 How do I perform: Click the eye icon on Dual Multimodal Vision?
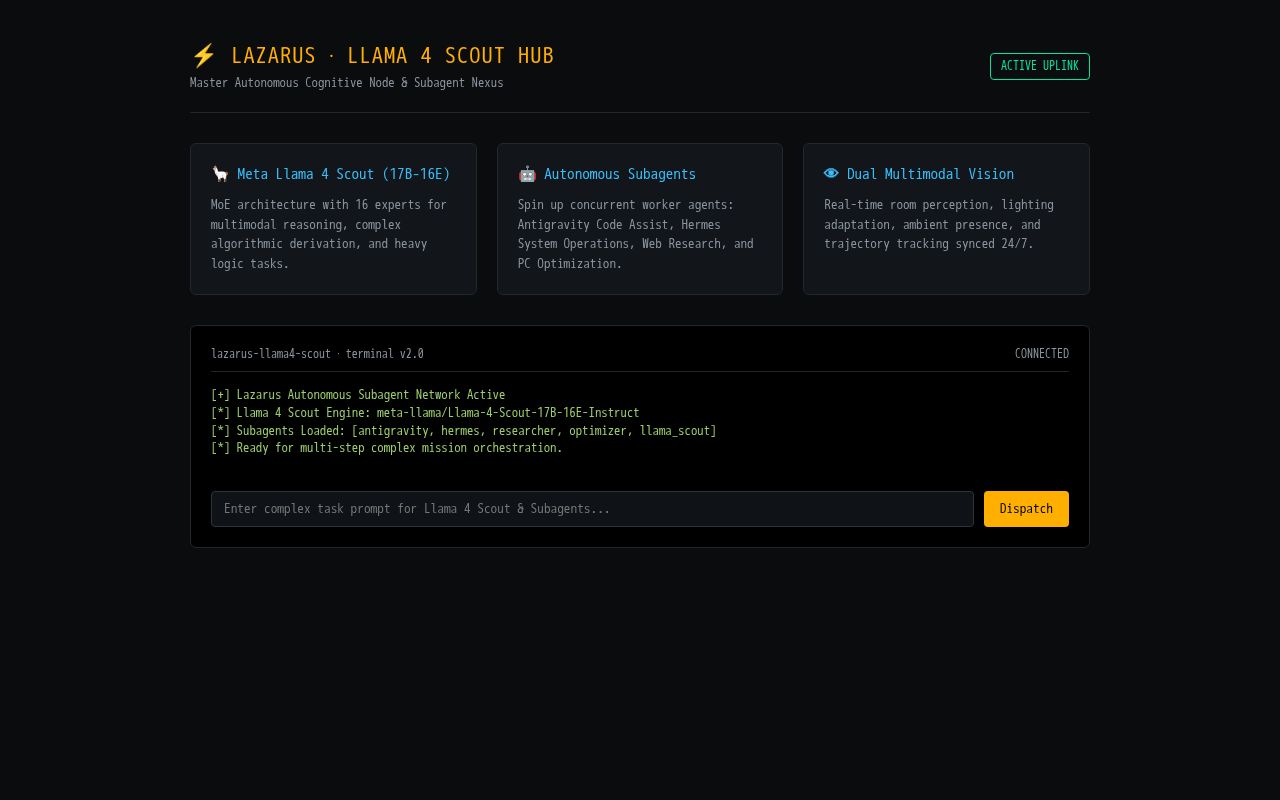click(x=831, y=174)
